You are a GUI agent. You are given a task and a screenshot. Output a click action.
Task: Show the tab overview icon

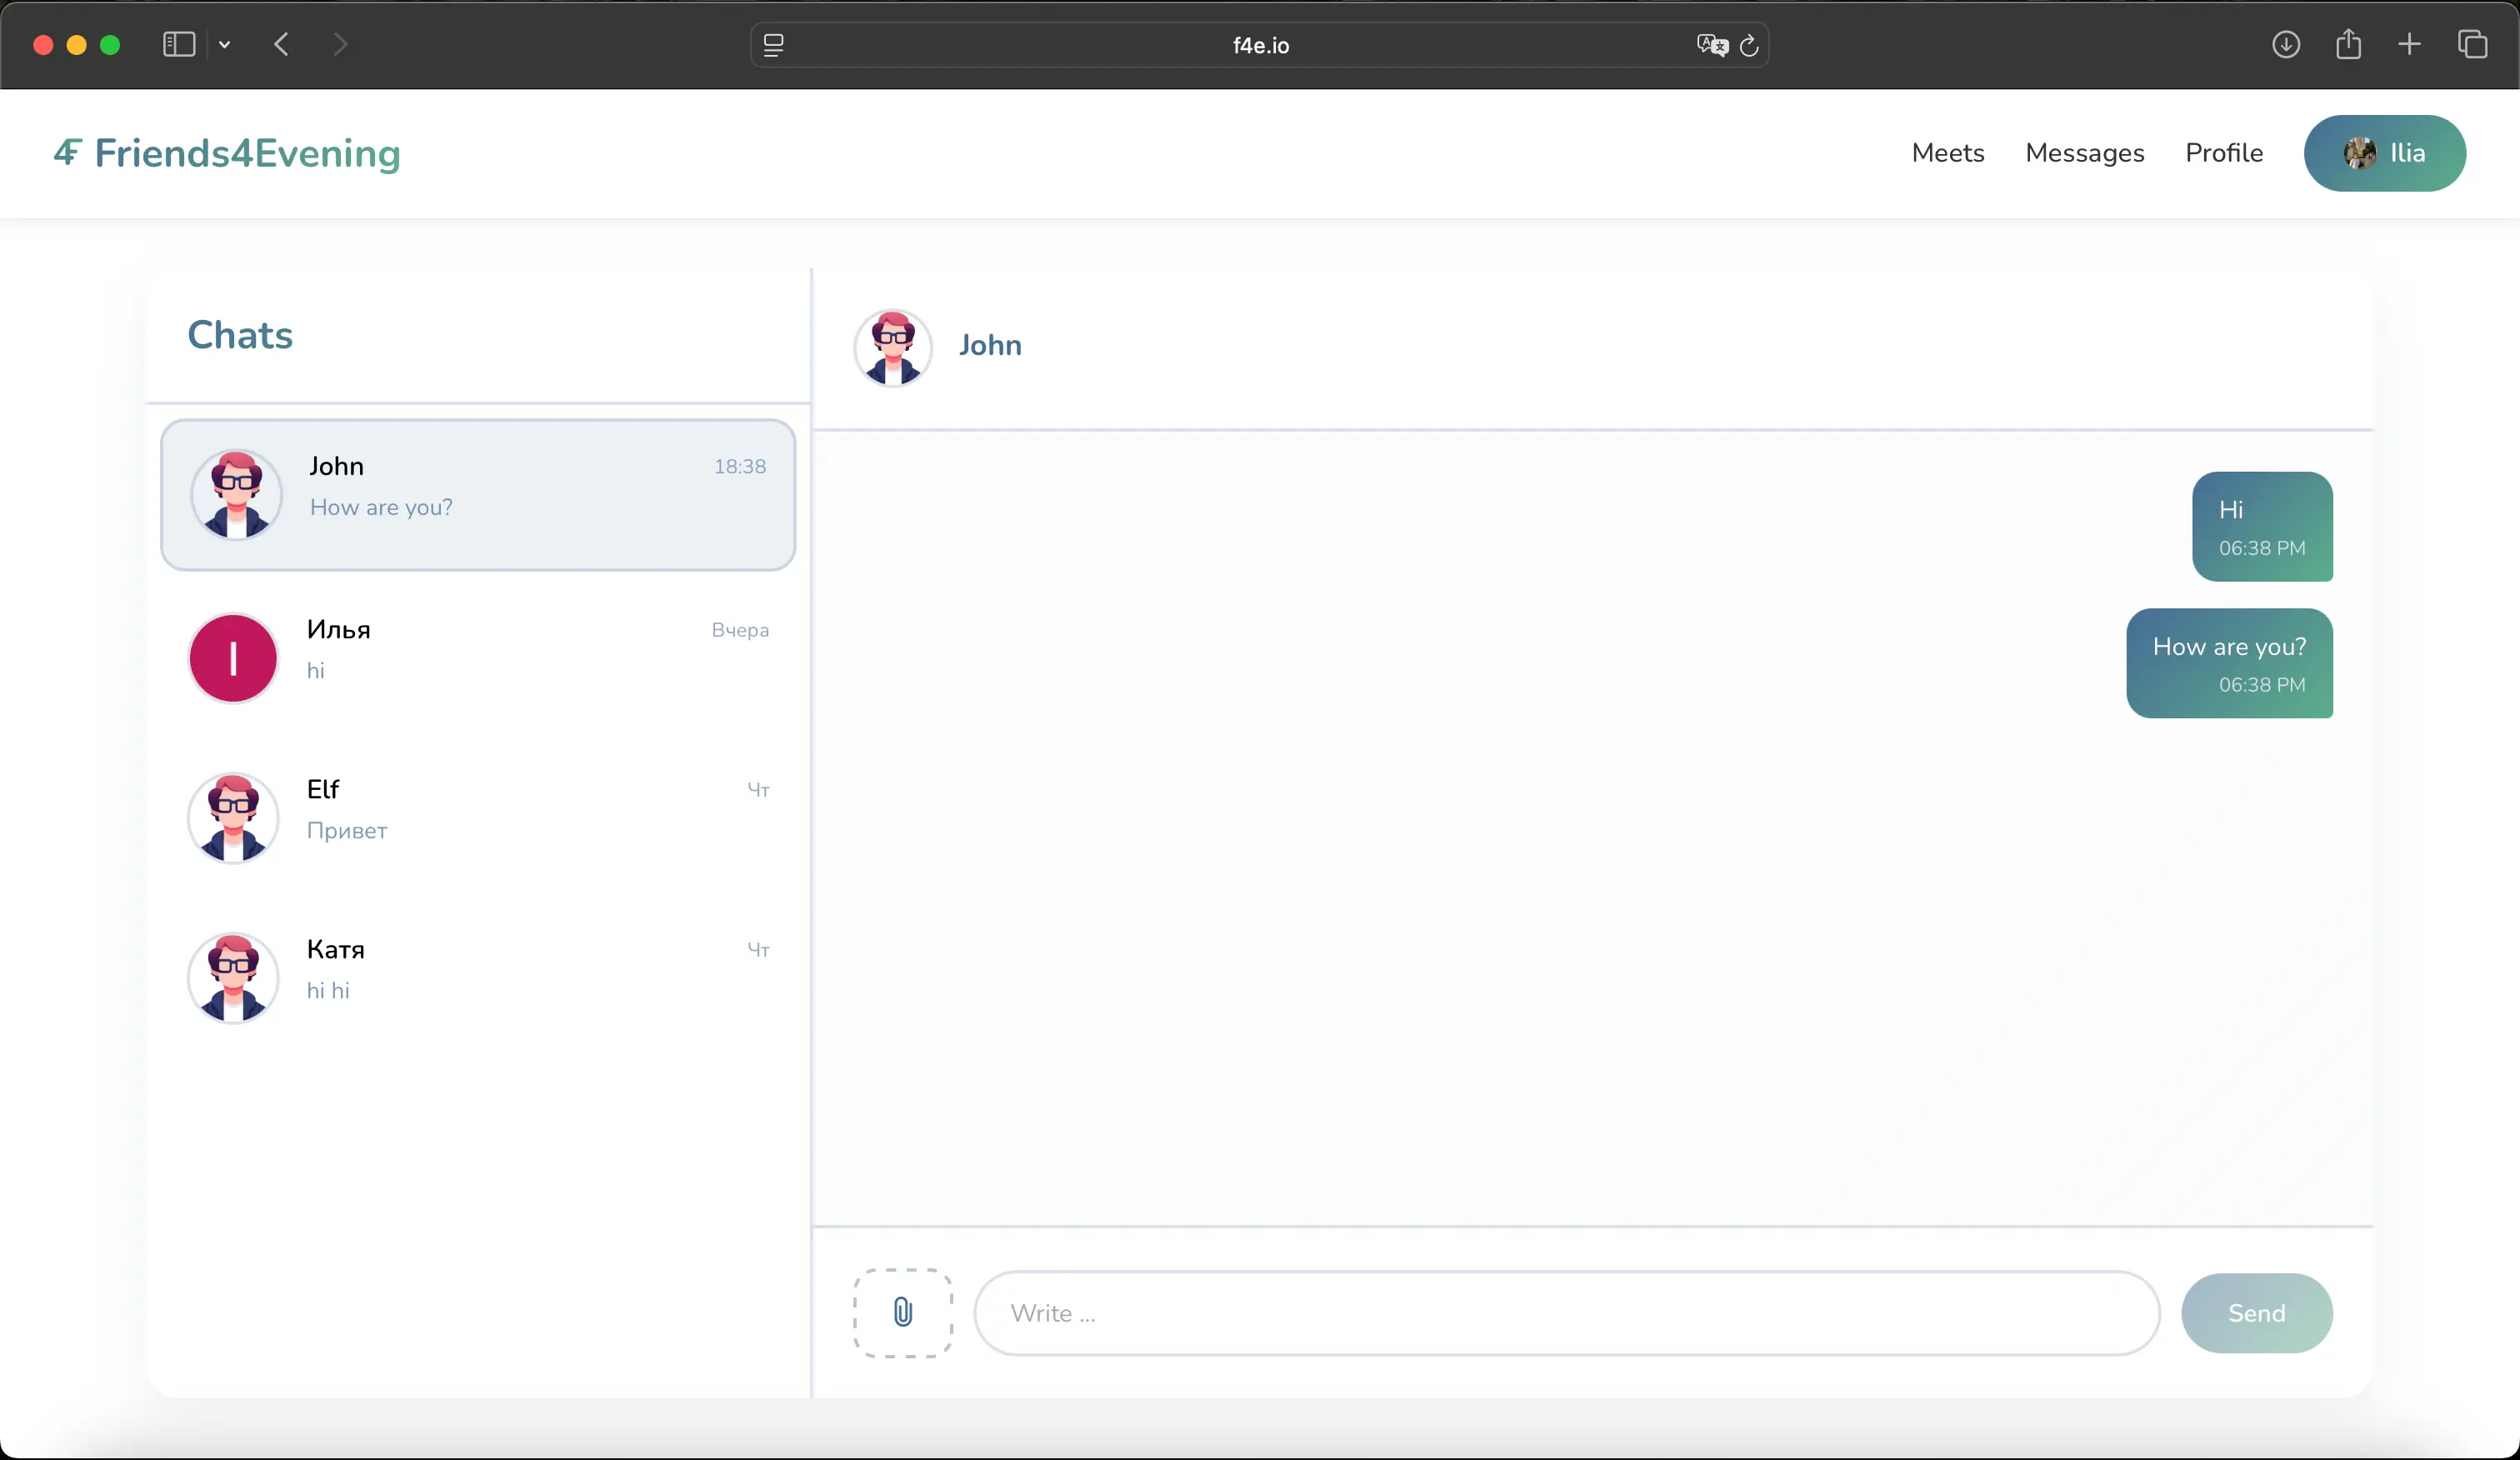click(2472, 44)
